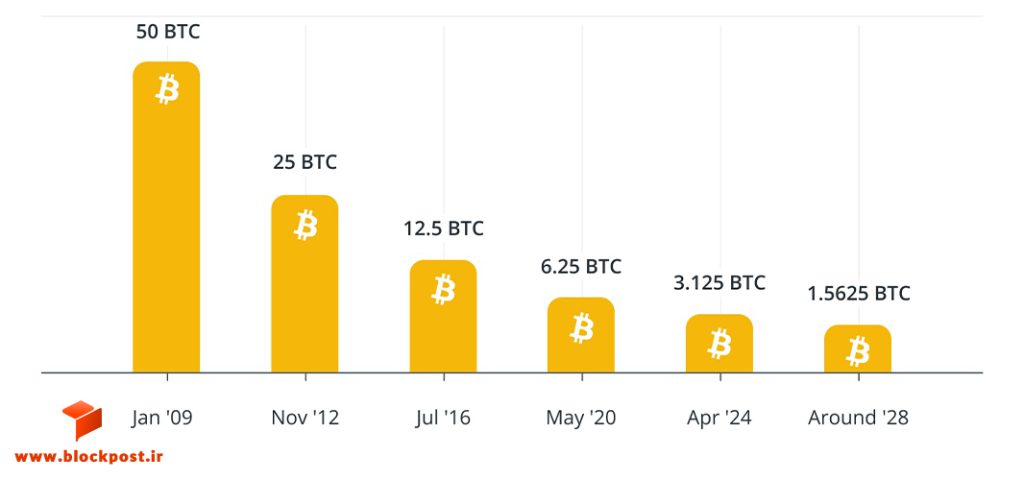Click the orange Blockpost cube logo

click(82, 420)
